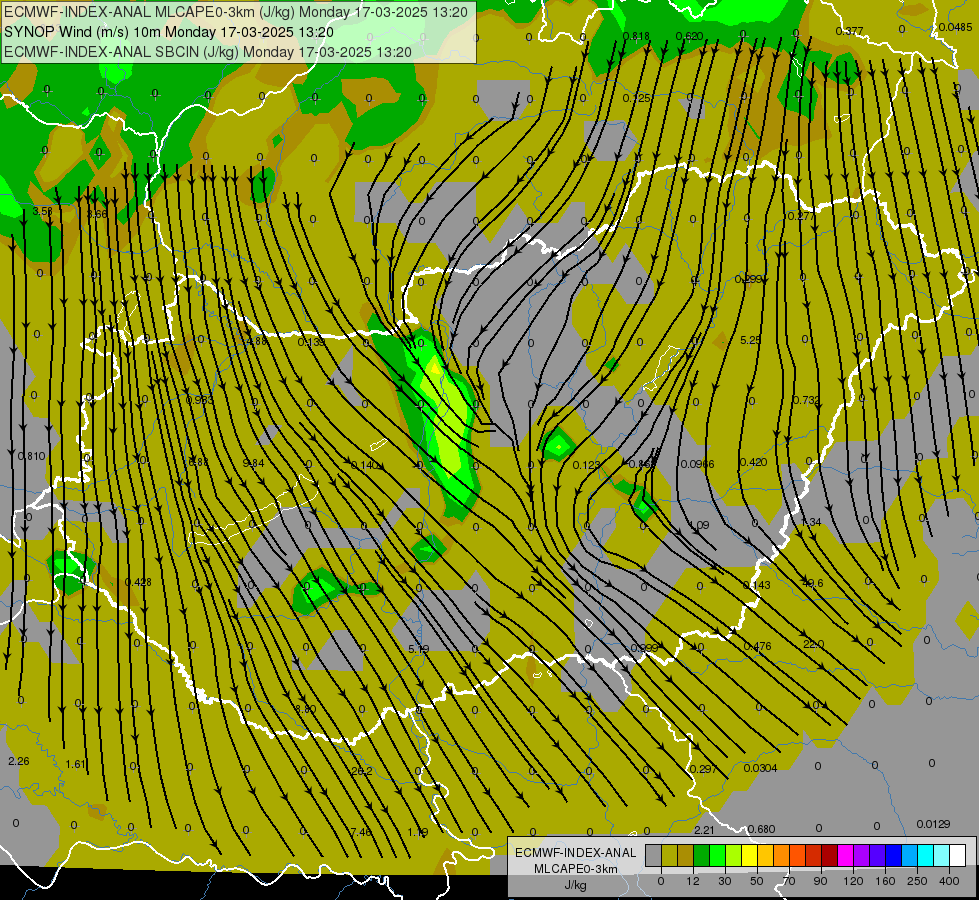The image size is (979, 900).
Task: Click the value '8.80' on the map
Action: tap(305, 709)
